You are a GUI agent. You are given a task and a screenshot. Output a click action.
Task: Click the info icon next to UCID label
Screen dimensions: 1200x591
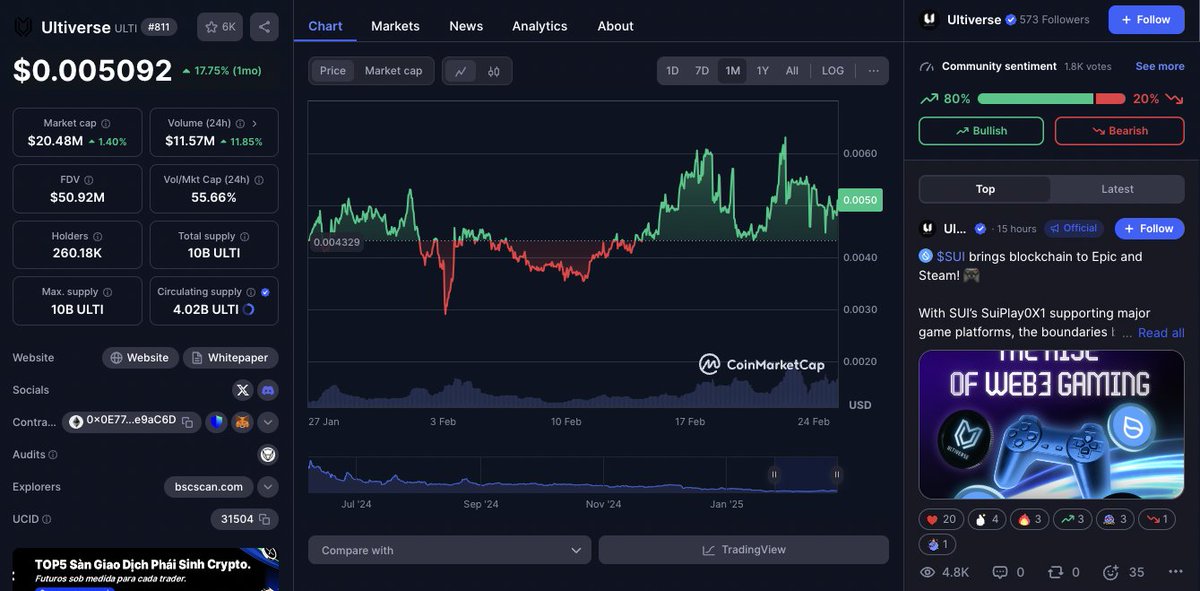click(46, 519)
